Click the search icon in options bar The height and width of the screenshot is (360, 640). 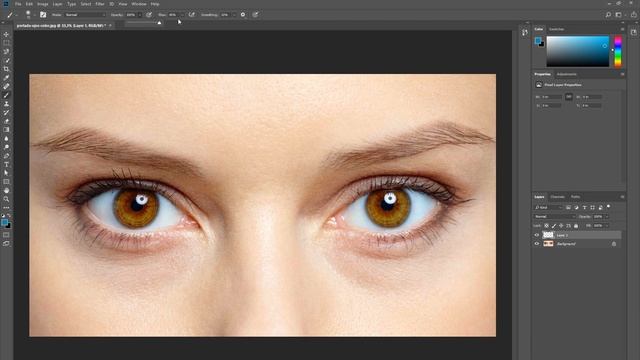pos(608,15)
